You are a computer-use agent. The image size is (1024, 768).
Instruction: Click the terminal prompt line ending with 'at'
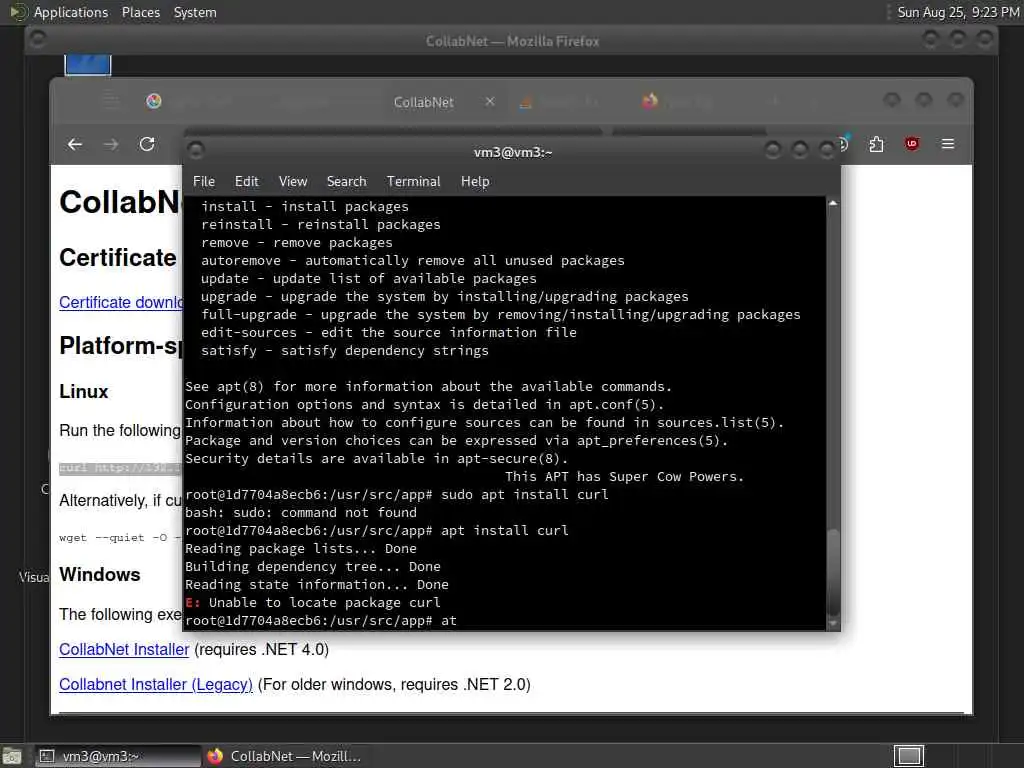tap(321, 620)
